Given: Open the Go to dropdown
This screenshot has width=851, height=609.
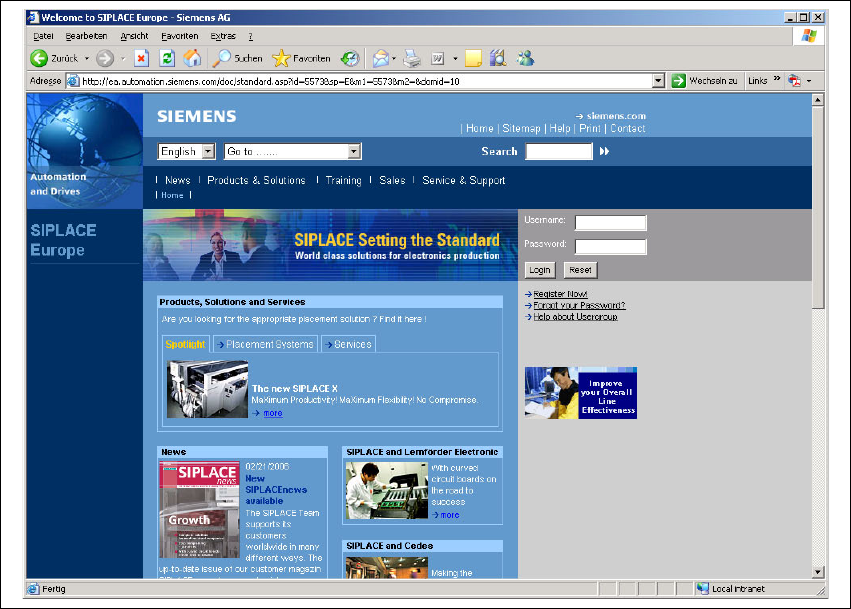Looking at the screenshot, I should (x=293, y=151).
